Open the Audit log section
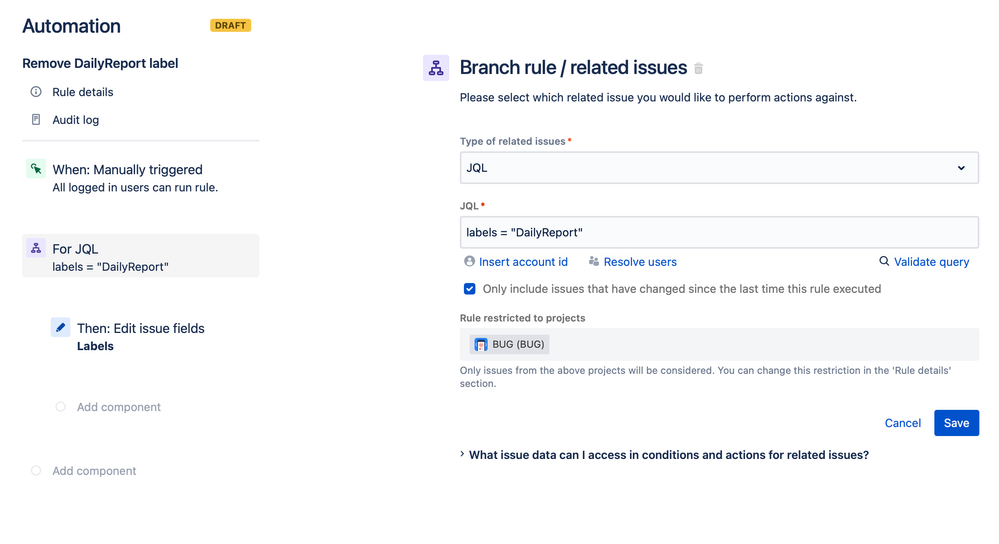Image resolution: width=999 pixels, height=544 pixels. point(76,120)
